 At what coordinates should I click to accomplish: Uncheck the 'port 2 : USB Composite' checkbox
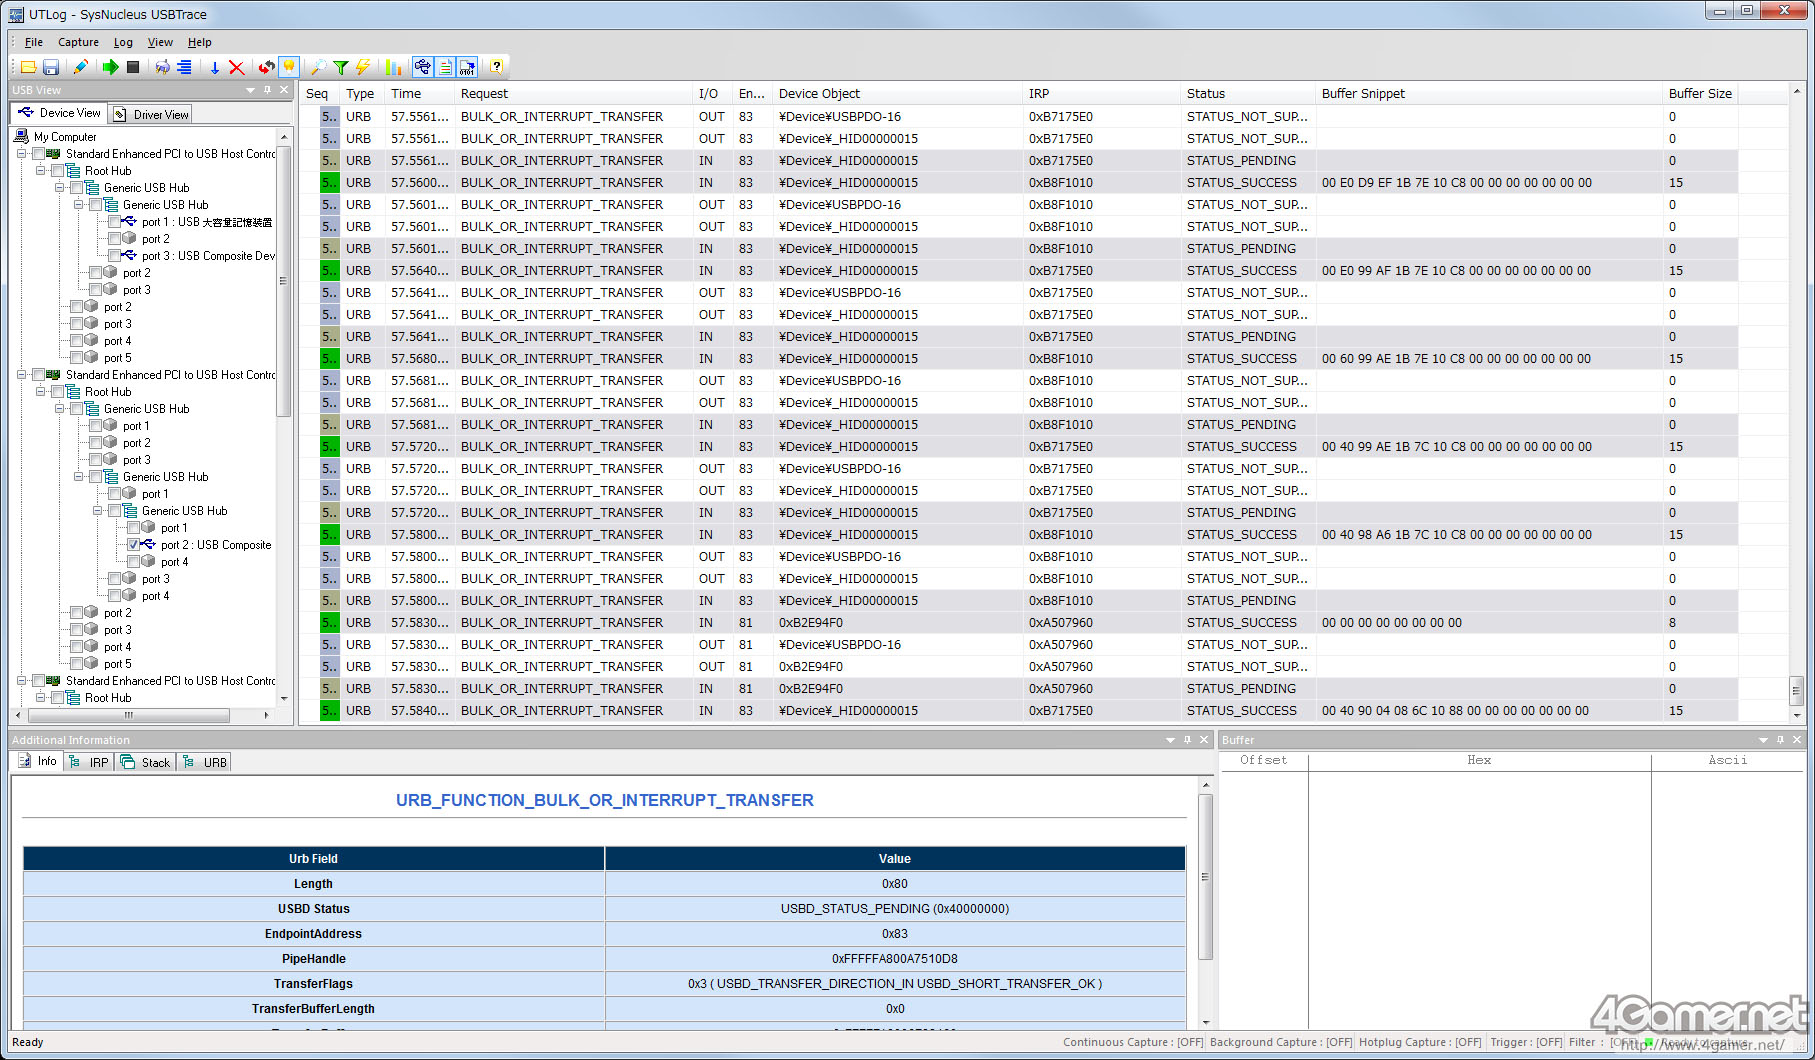[133, 545]
